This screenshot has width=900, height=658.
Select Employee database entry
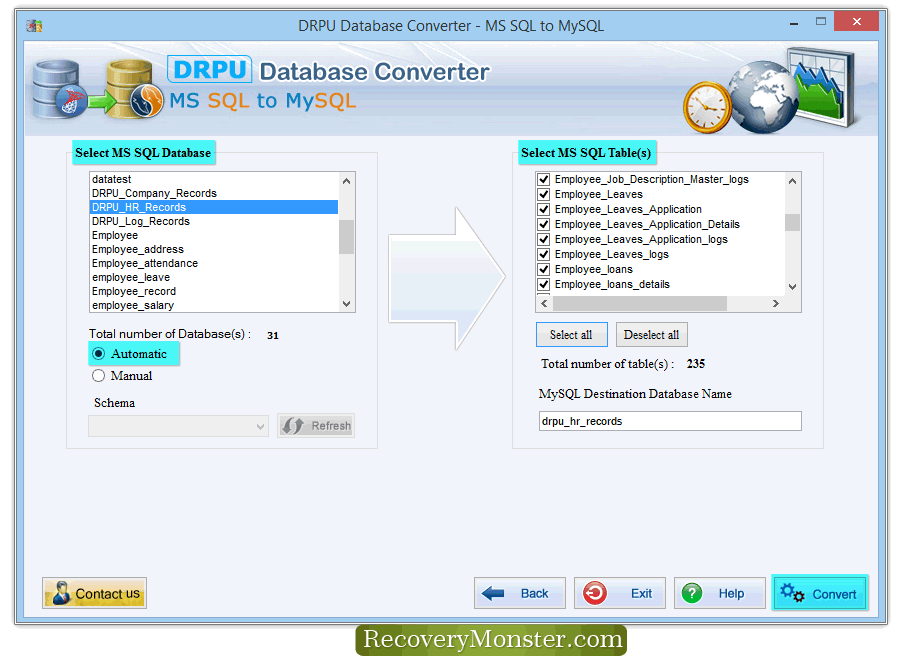point(214,235)
